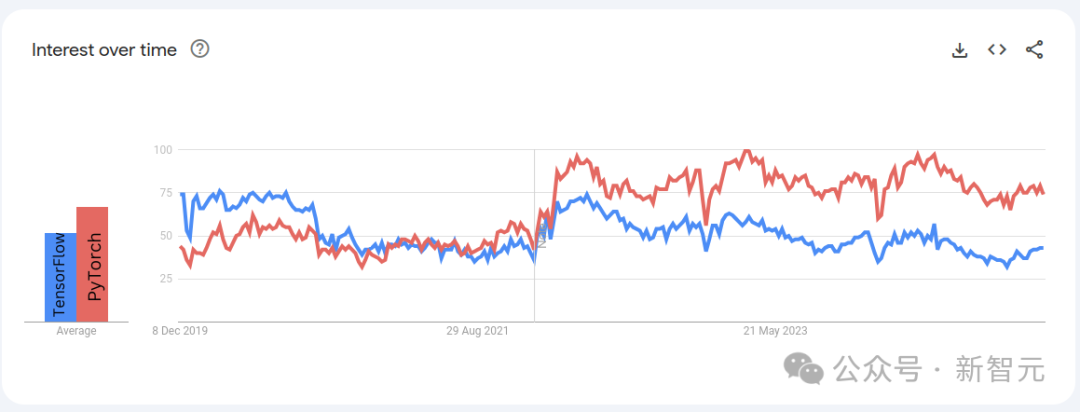Click the Interest over time heading
Image resolution: width=1080 pixels, height=412 pixels.
(x=104, y=50)
